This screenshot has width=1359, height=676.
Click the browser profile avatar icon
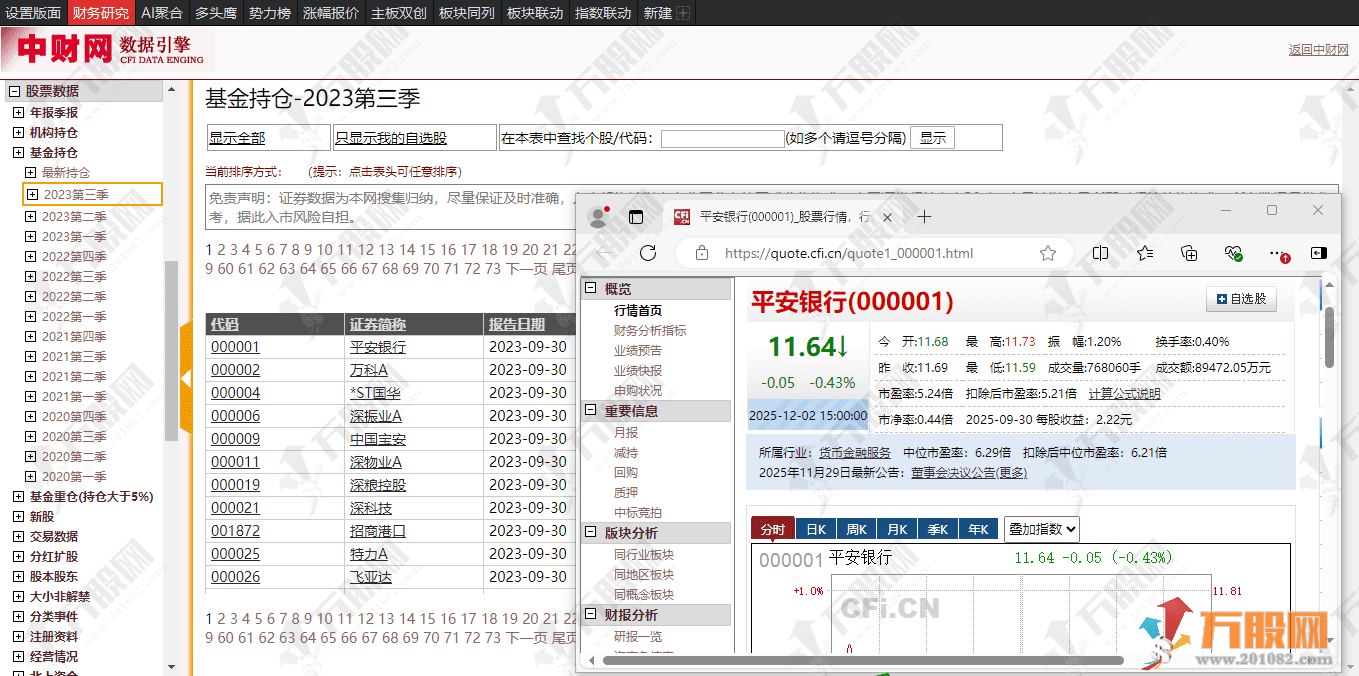(x=598, y=216)
